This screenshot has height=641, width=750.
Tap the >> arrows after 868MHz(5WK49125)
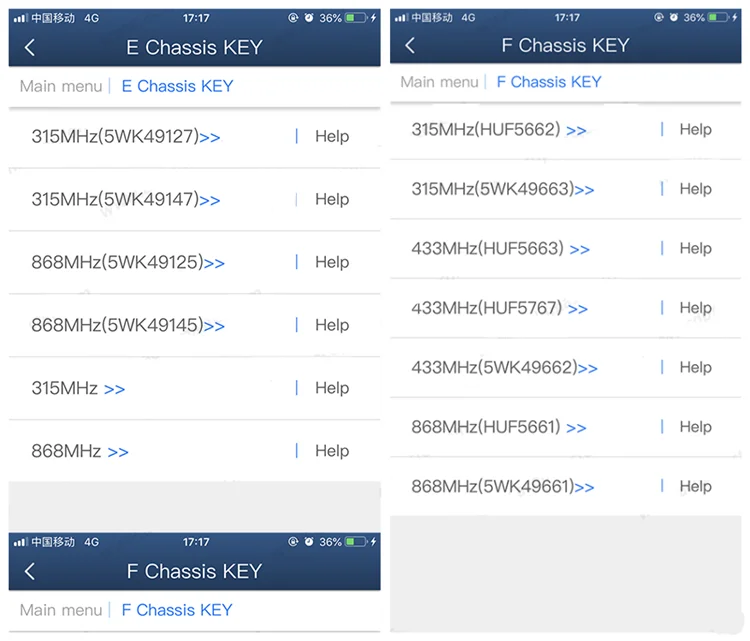tap(214, 263)
